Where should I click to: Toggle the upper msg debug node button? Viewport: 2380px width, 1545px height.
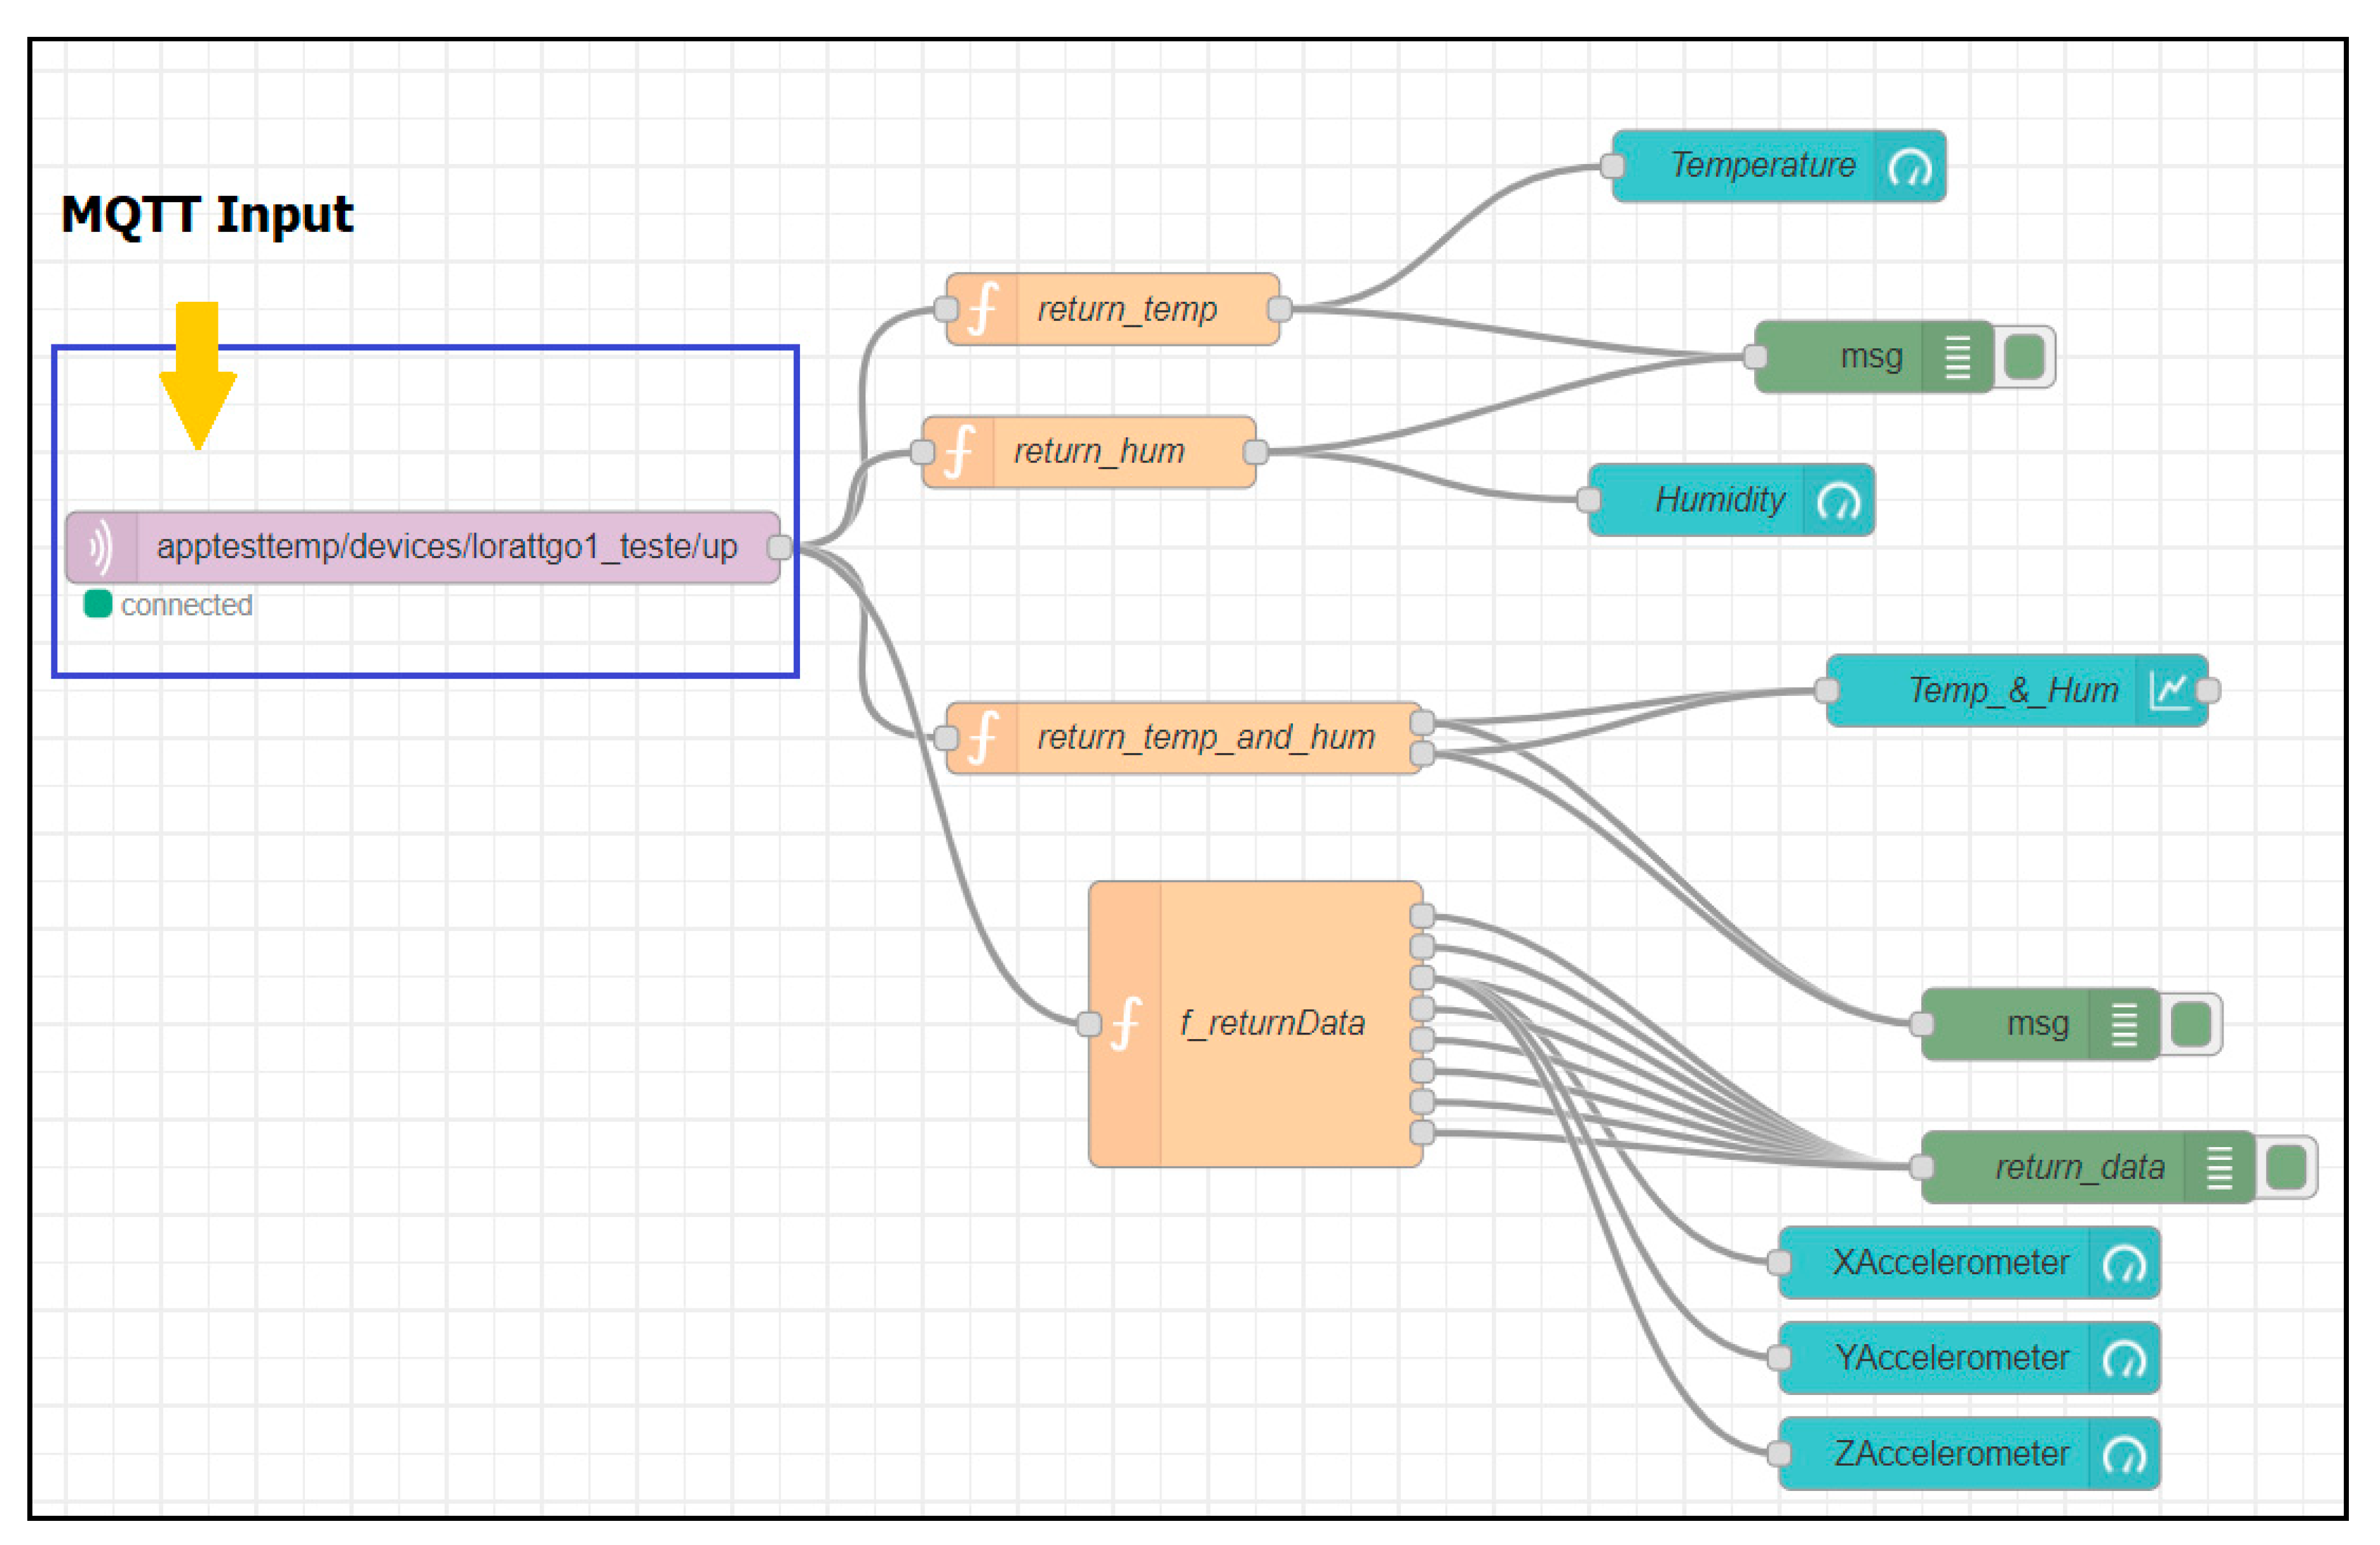pos(2025,357)
